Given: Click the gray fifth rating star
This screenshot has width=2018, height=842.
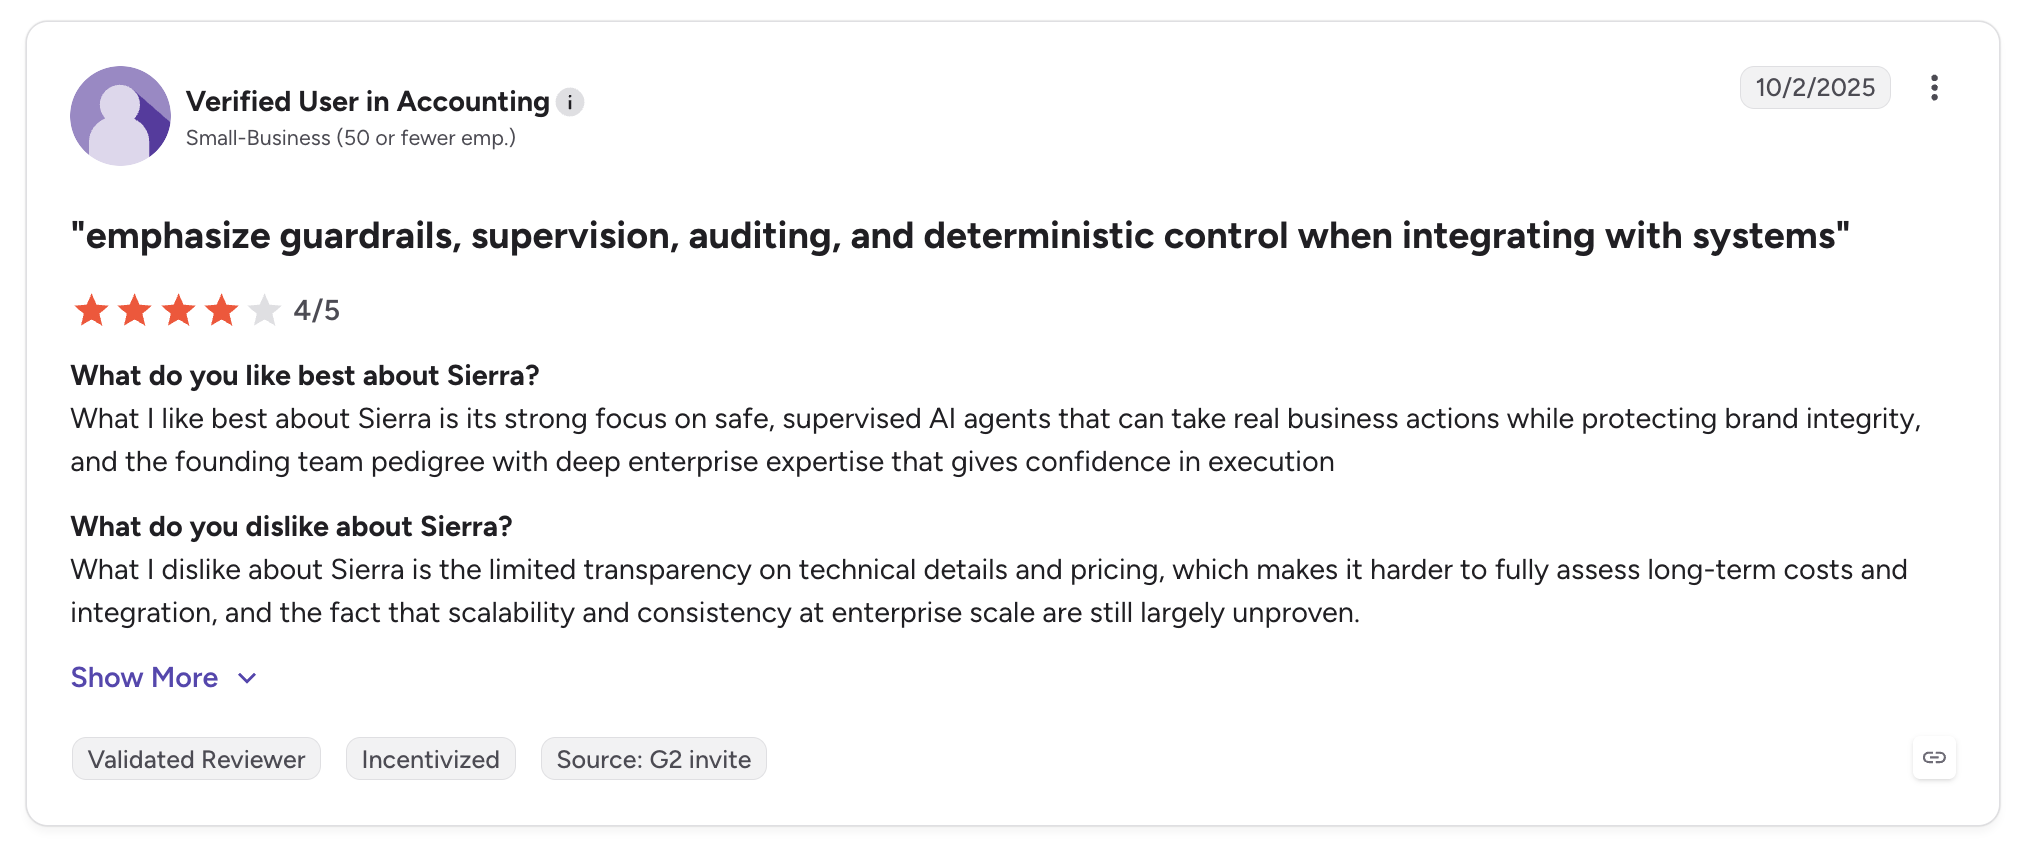Looking at the screenshot, I should coord(264,310).
